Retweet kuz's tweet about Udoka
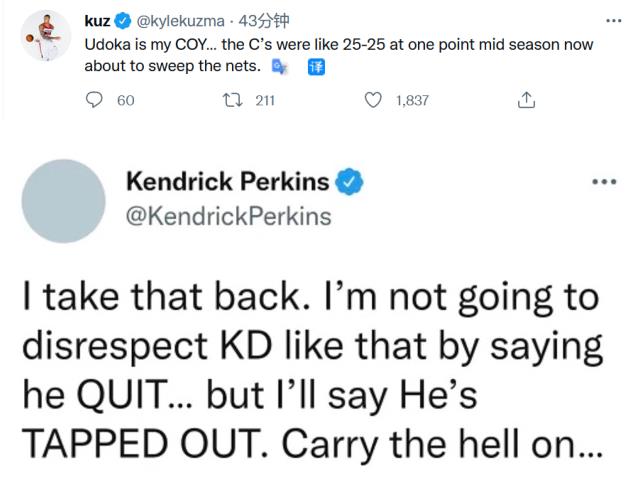 tap(232, 100)
